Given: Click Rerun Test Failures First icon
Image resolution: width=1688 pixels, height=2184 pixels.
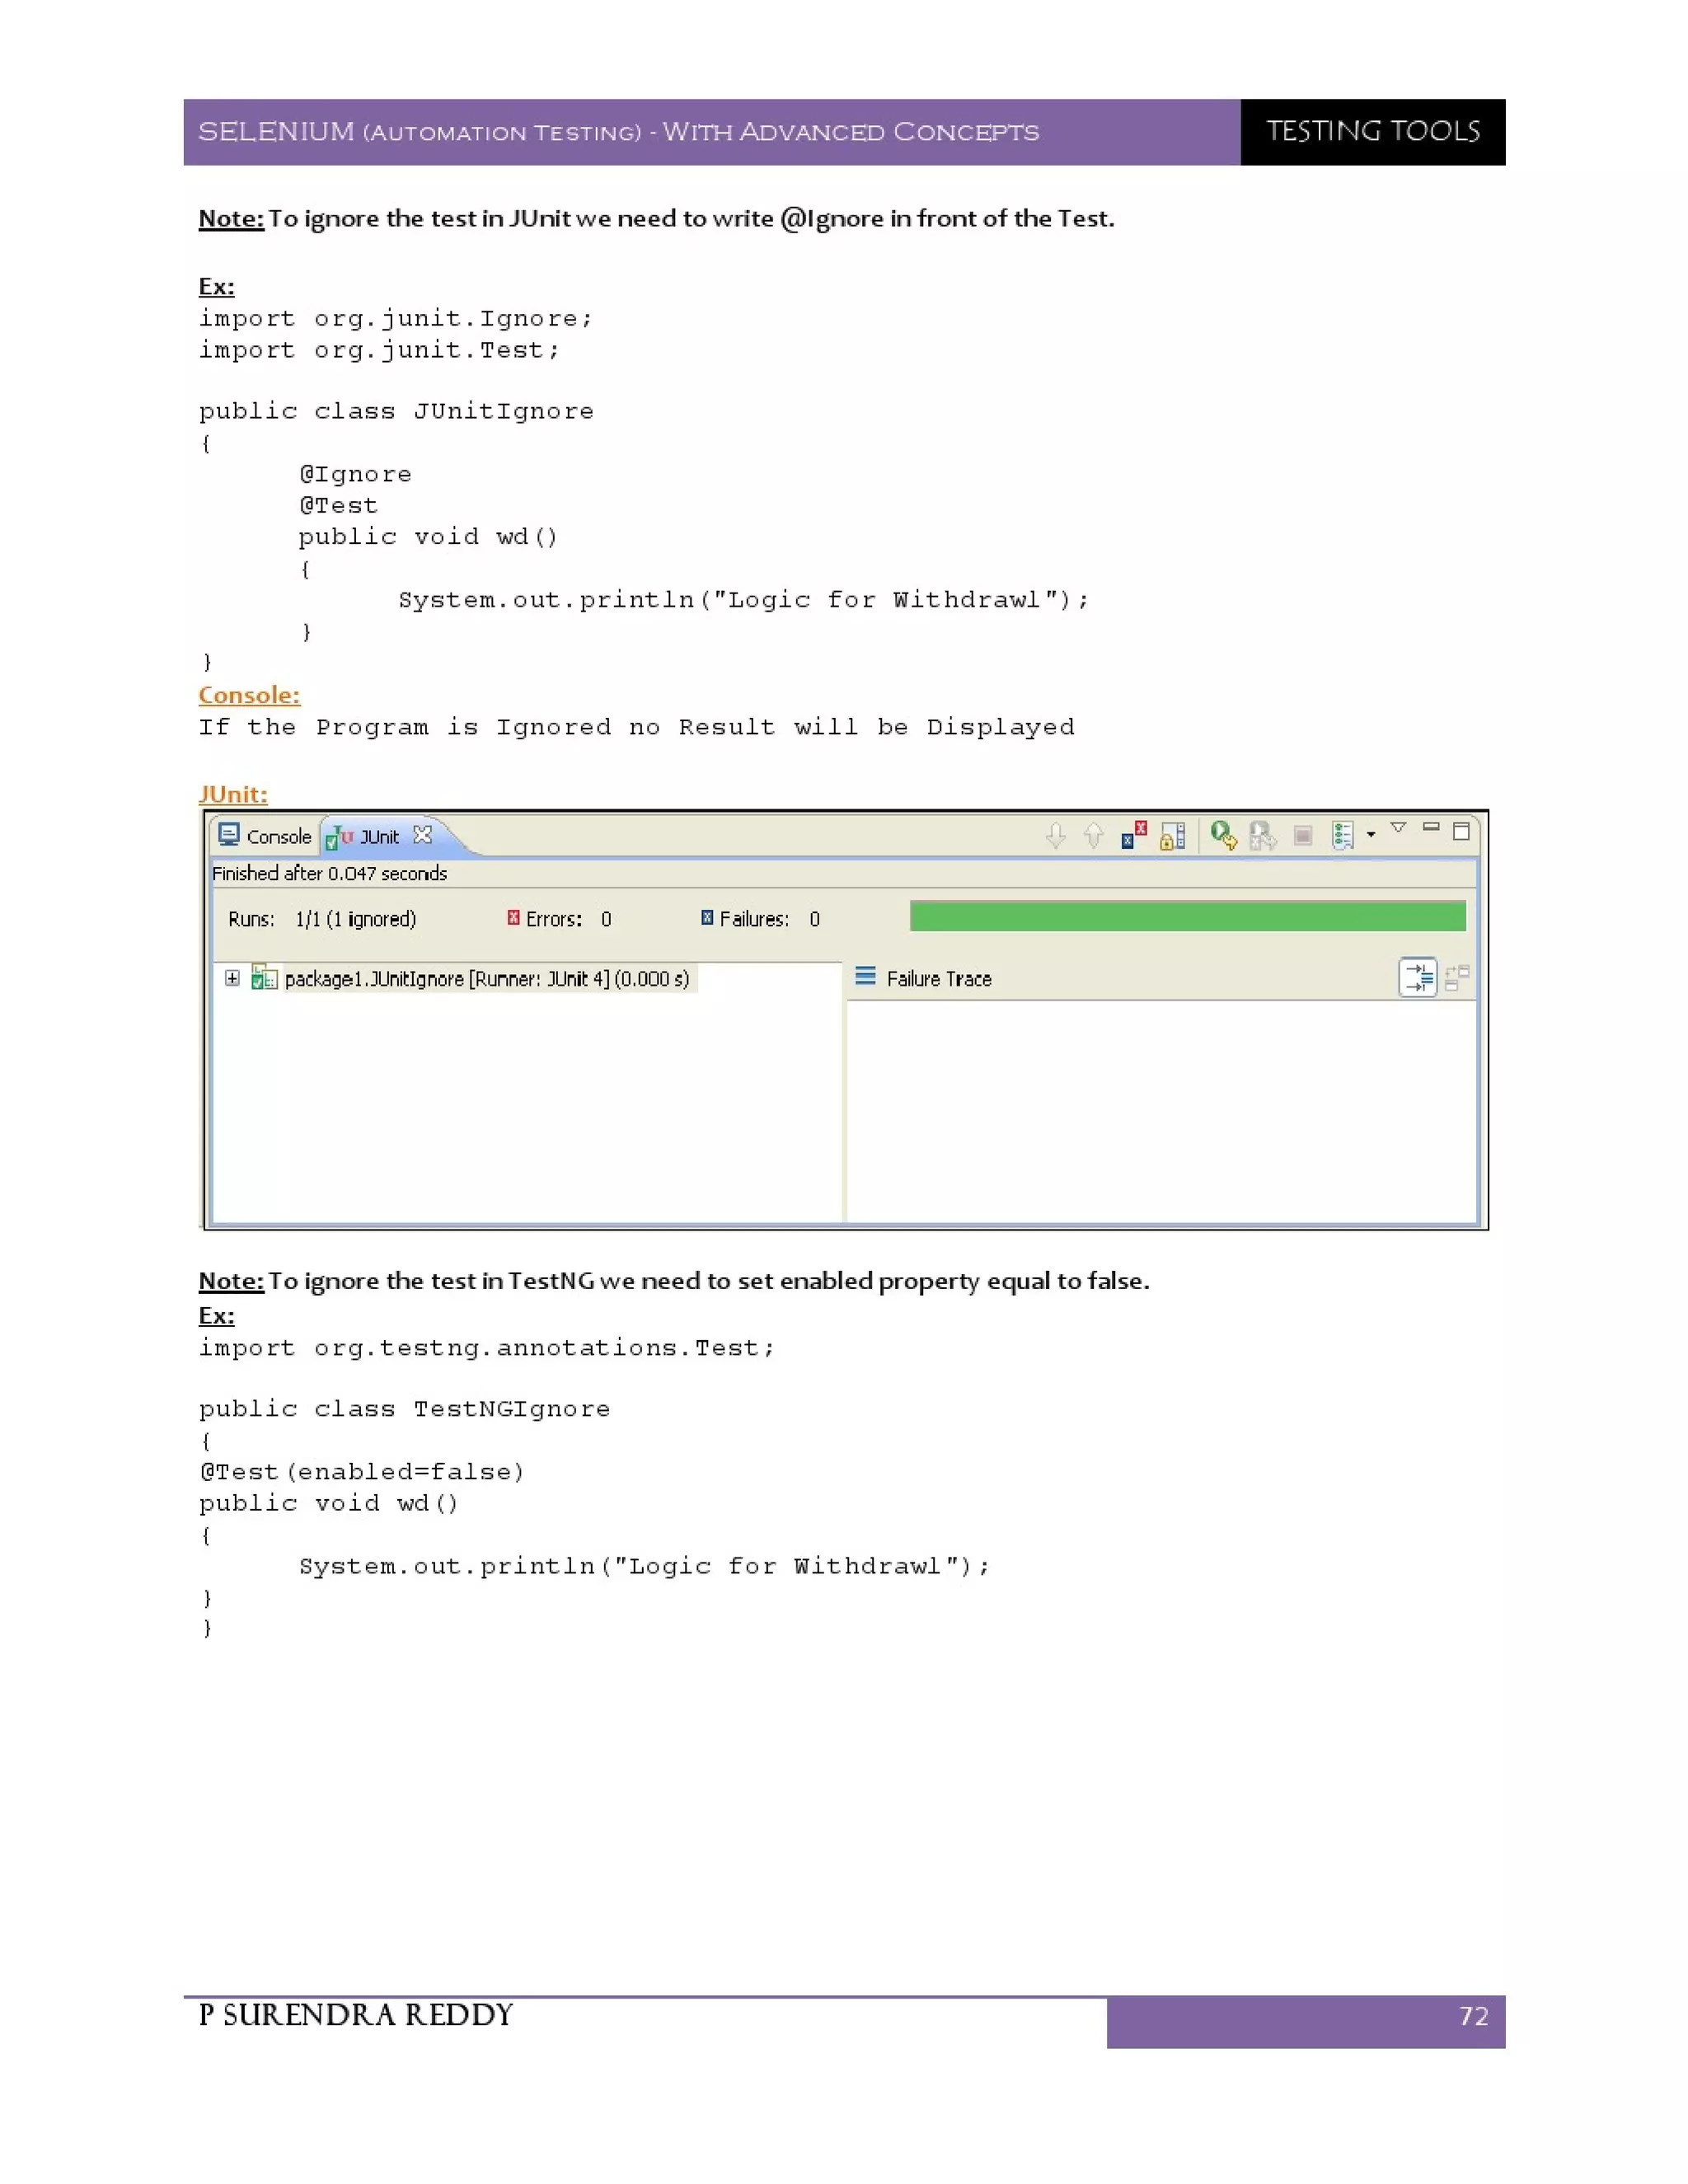Looking at the screenshot, I should (1263, 835).
